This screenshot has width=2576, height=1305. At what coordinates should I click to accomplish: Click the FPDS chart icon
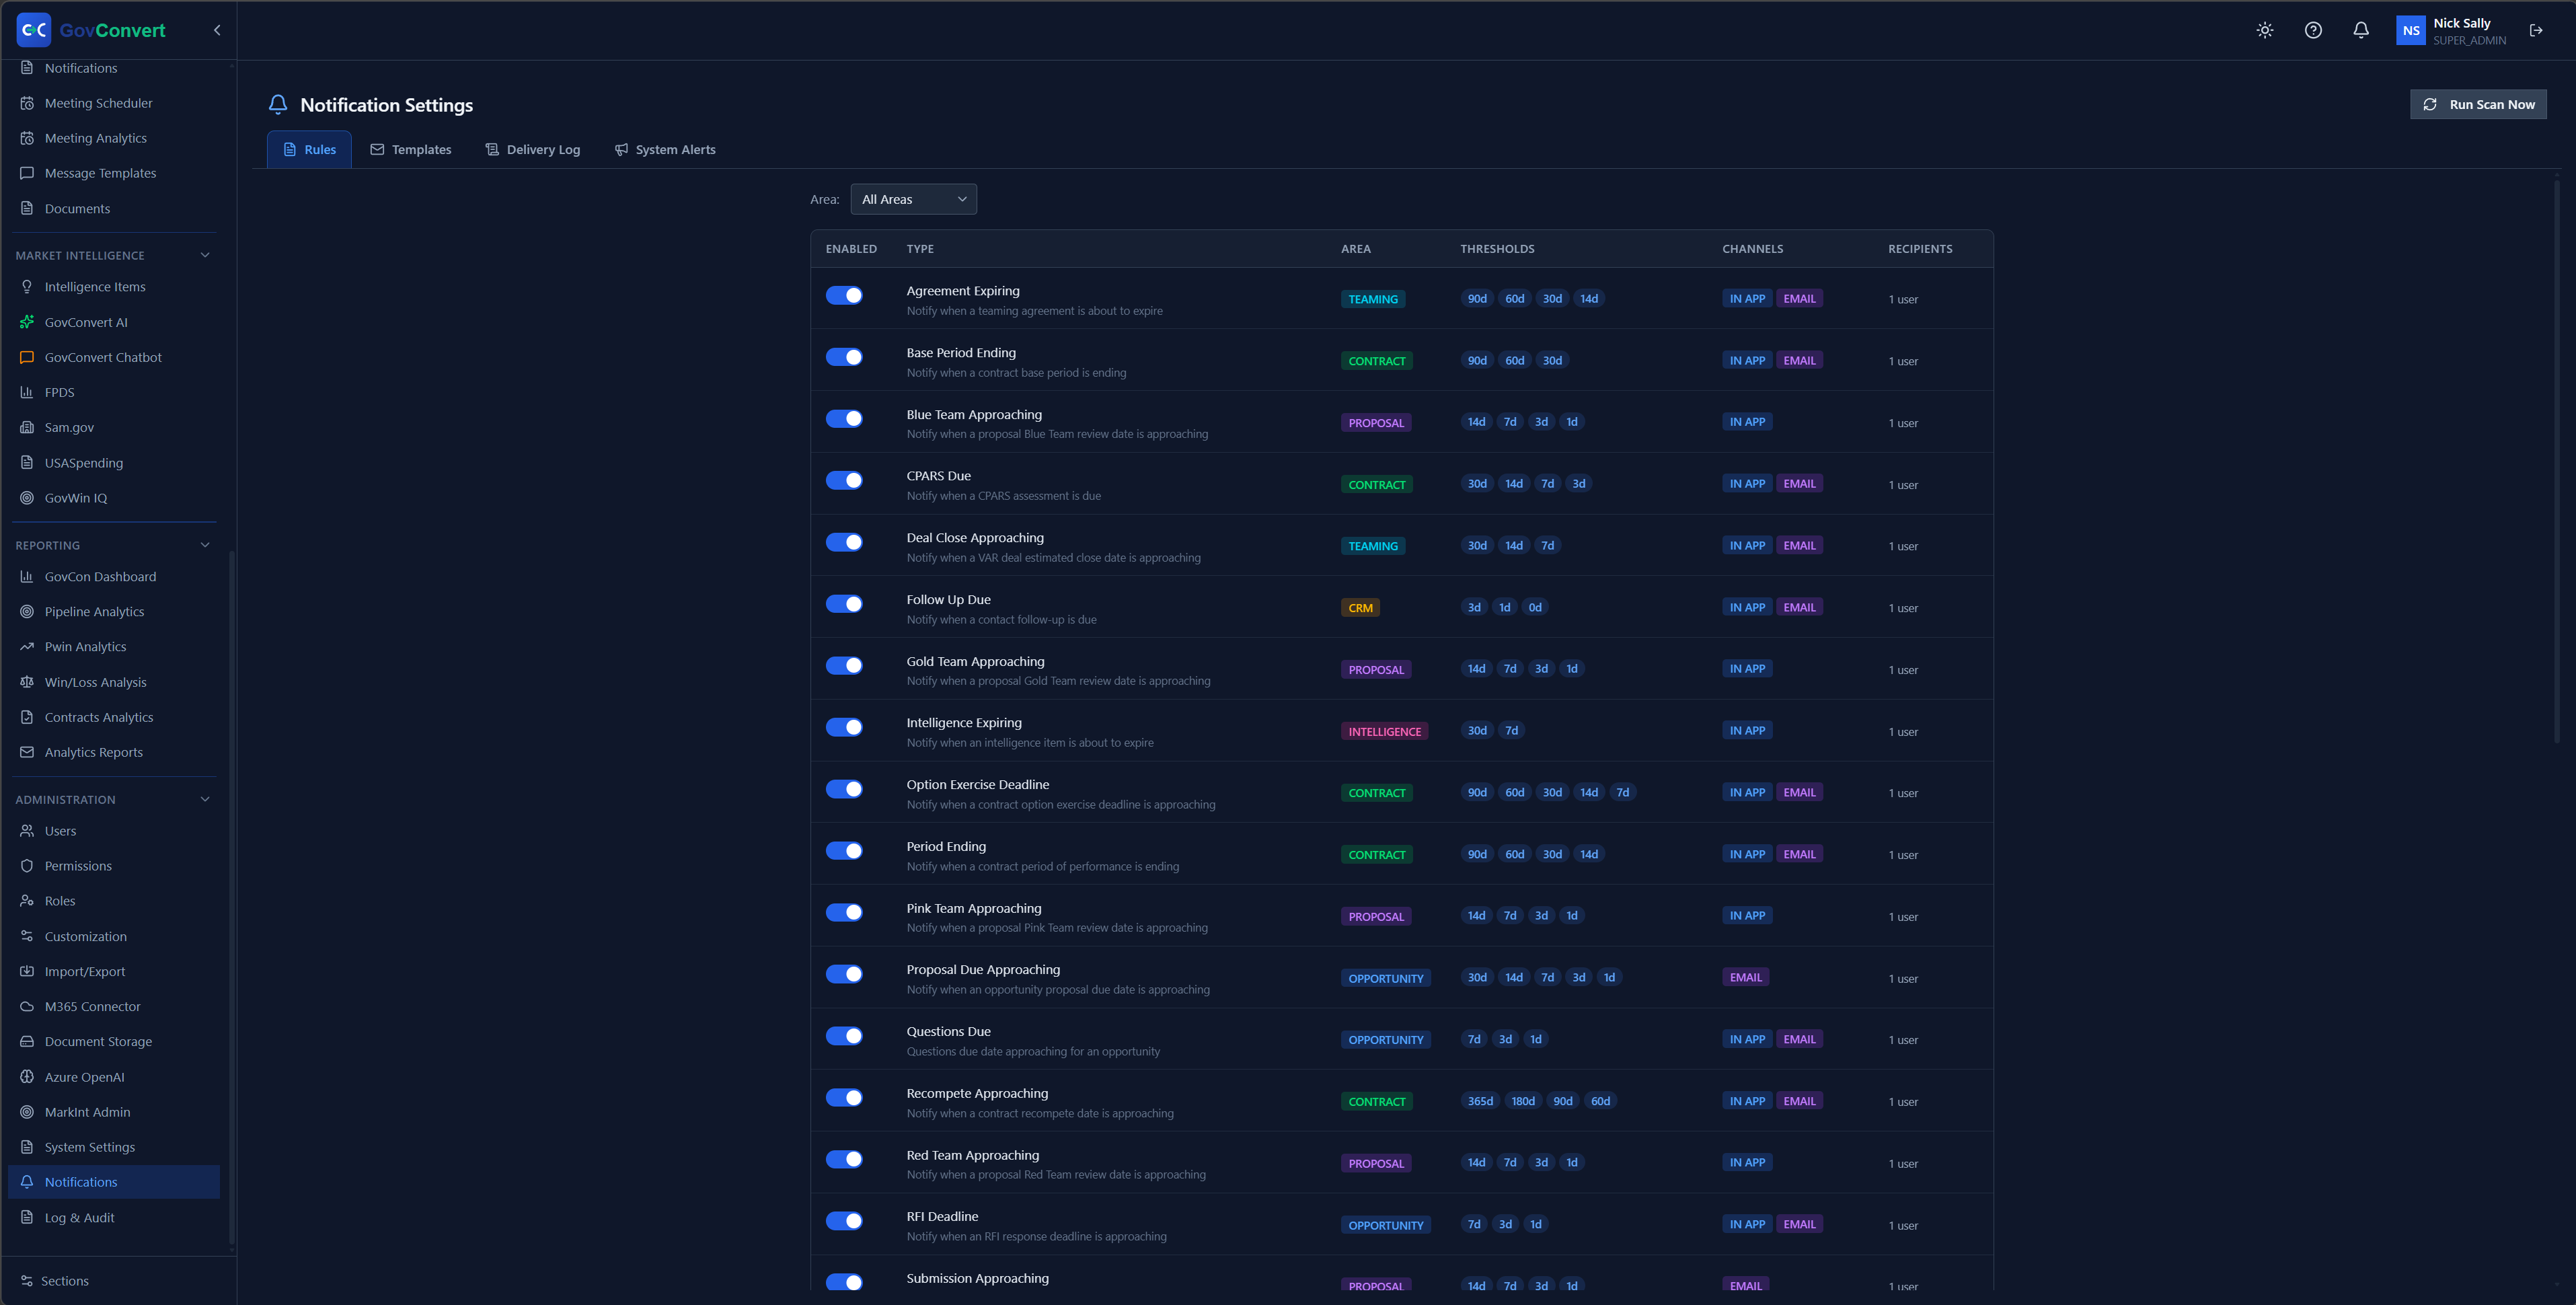27,392
